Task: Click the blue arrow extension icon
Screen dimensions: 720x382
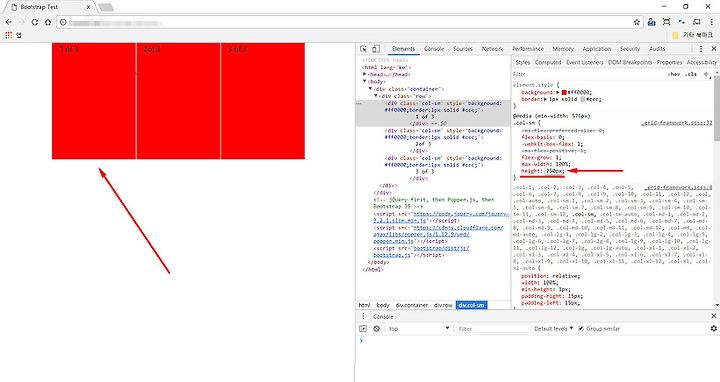Action: pyautogui.click(x=682, y=22)
